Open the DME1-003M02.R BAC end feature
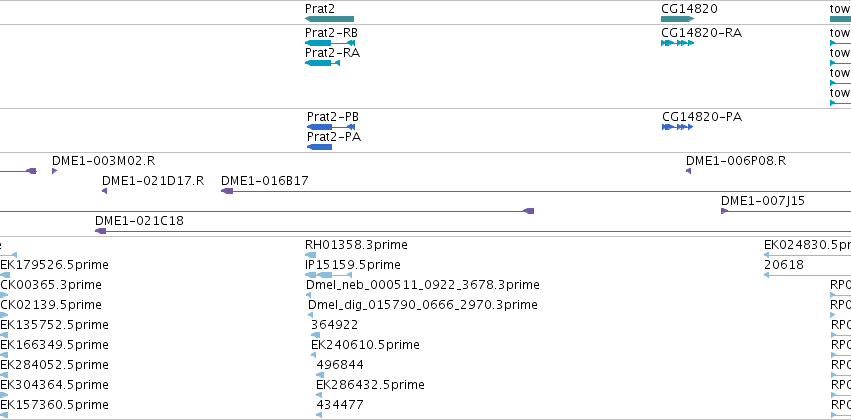Screen dimensions: 851x420 [54, 171]
